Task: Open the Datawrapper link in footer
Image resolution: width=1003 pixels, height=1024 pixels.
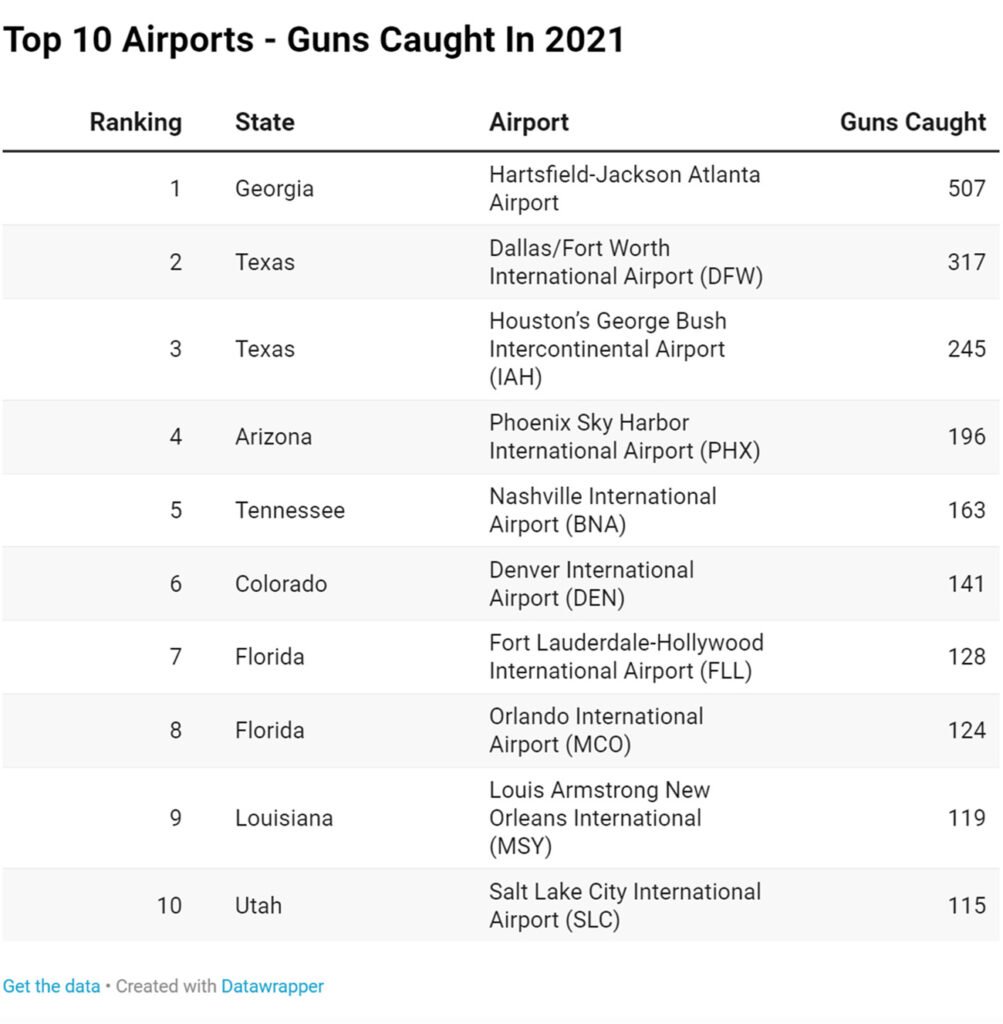Action: [272, 986]
